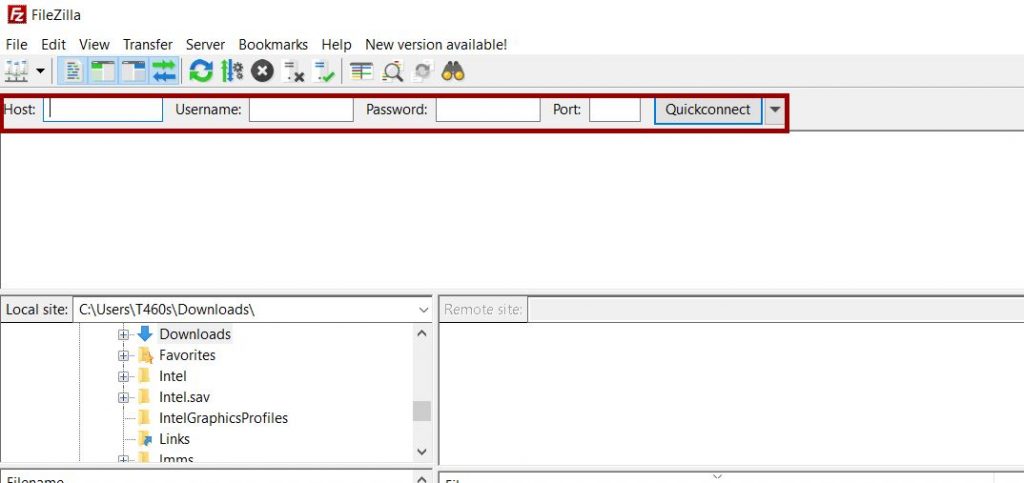Open the Transfer menu

tap(148, 44)
